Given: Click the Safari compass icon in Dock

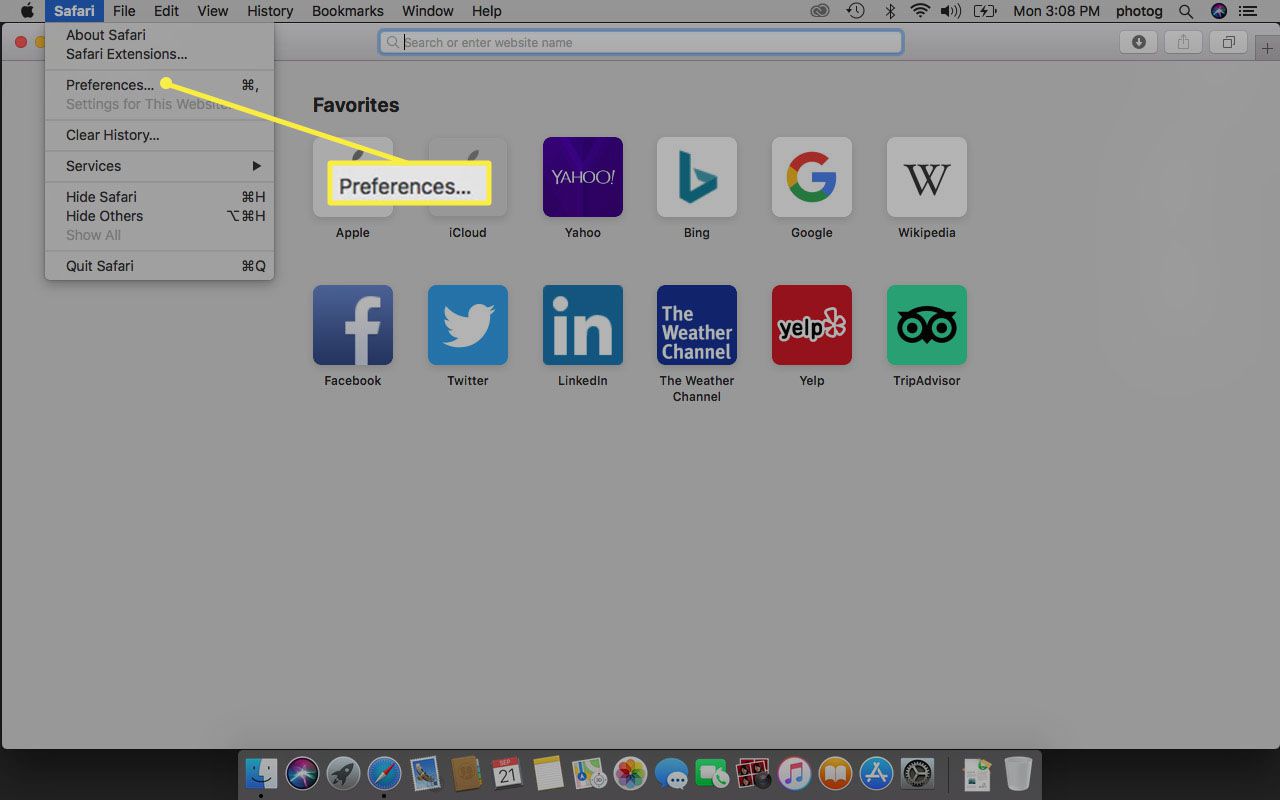Looking at the screenshot, I should tap(384, 773).
